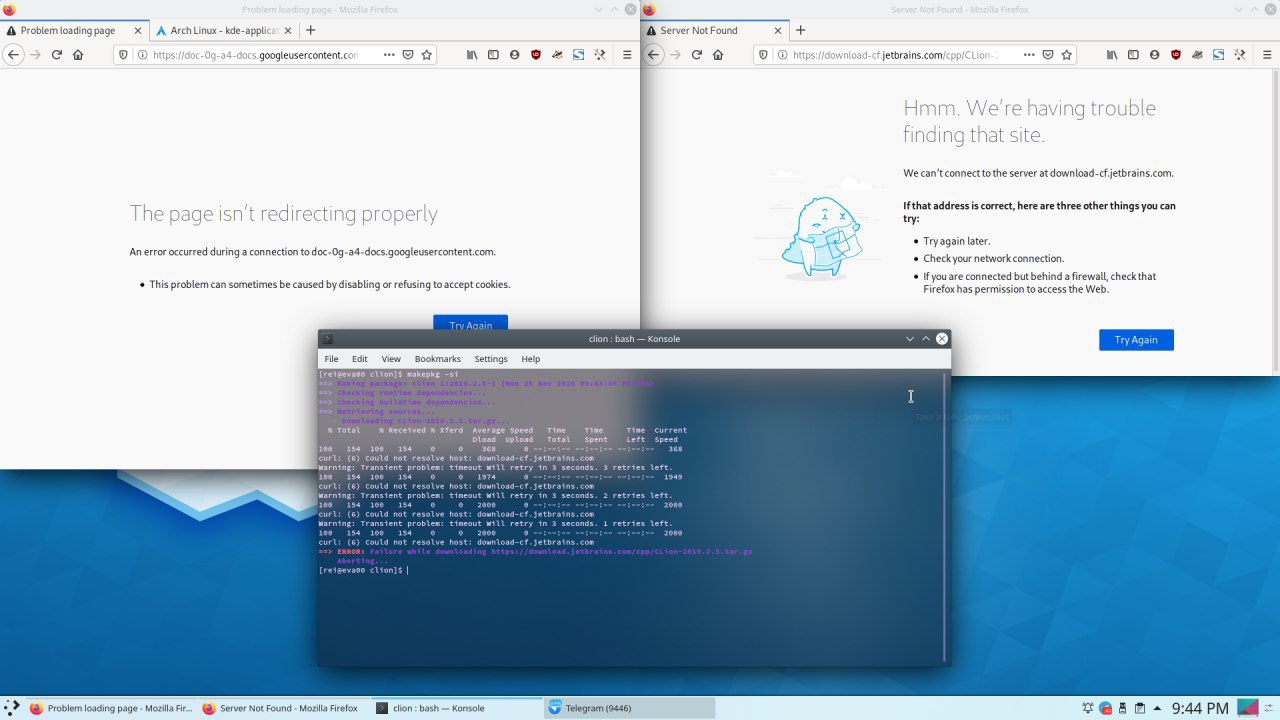Screen dimensions: 1280x720
Task: Reload page in left Firefox window
Action: pyautogui.click(x=57, y=55)
